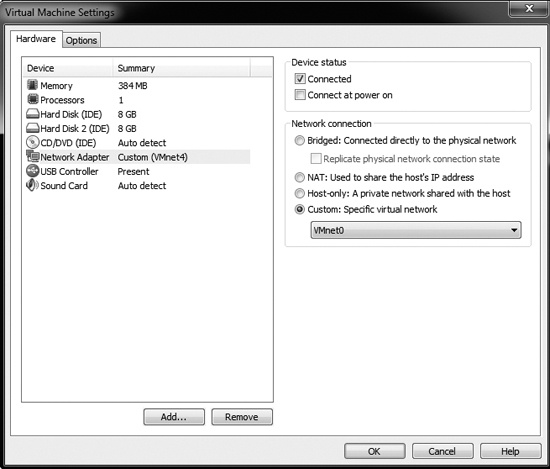Select the Hard Disk (IDE) row label
Viewport: 550px width, 469px height.
[71, 114]
